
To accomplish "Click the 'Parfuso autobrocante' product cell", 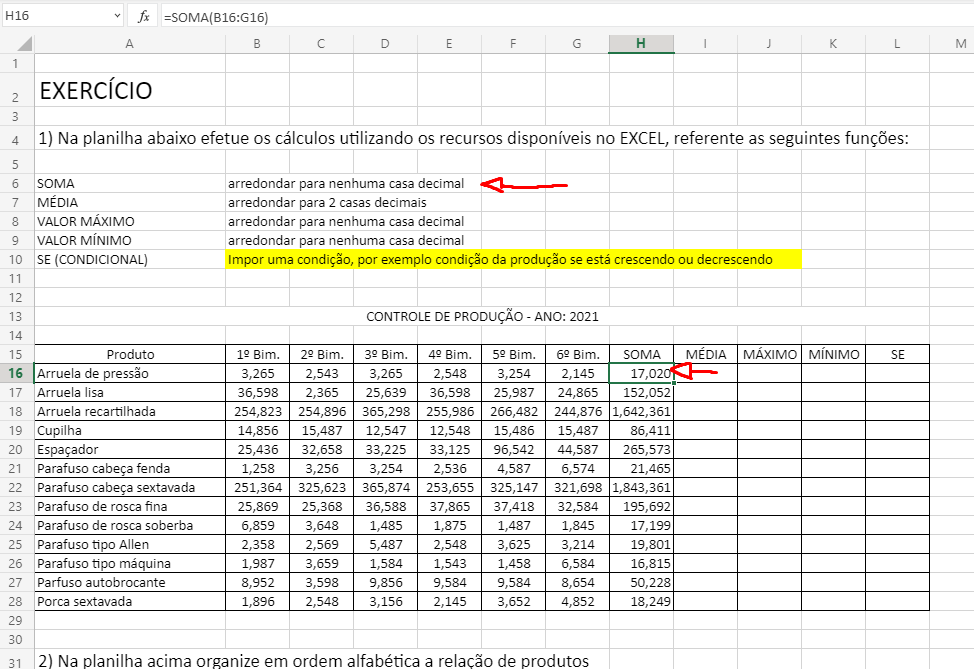I will coord(130,583).
